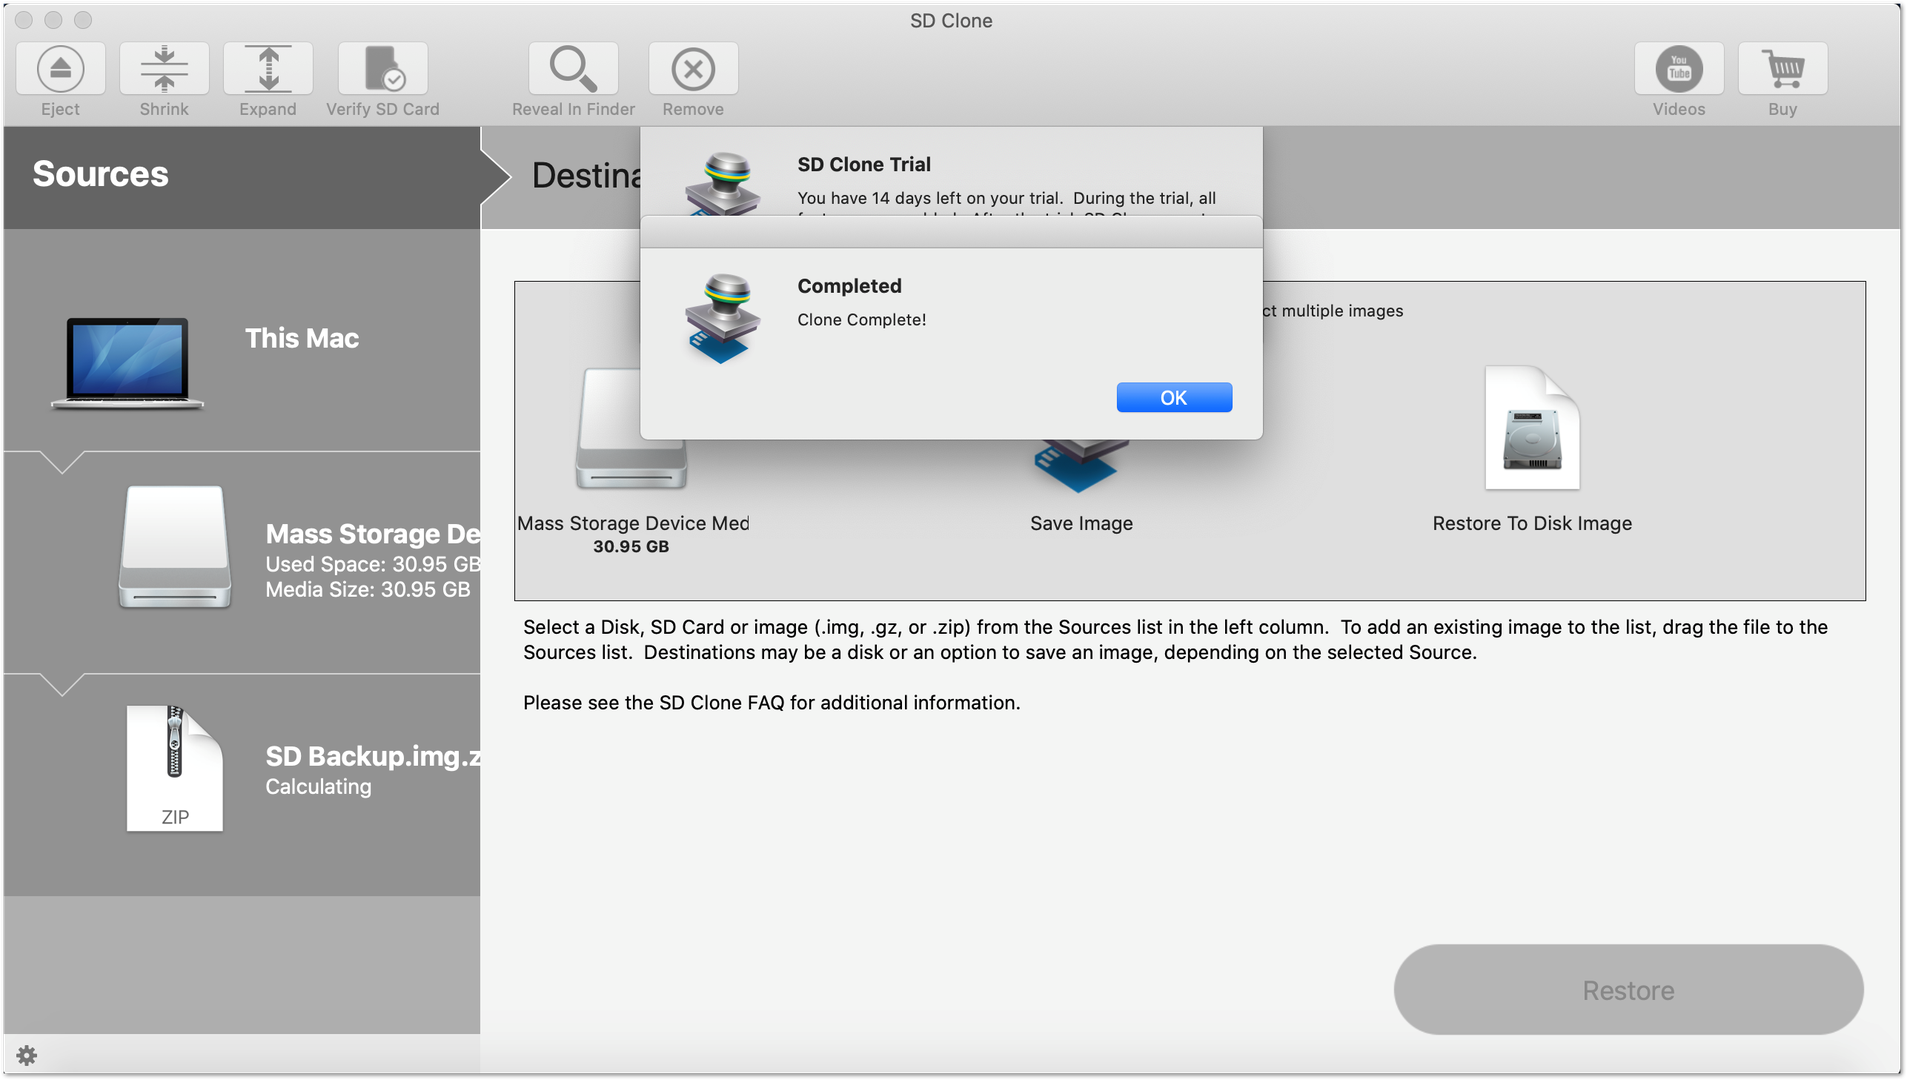This screenshot has width=1907, height=1080.
Task: Click the This Mac label
Action: (302, 338)
